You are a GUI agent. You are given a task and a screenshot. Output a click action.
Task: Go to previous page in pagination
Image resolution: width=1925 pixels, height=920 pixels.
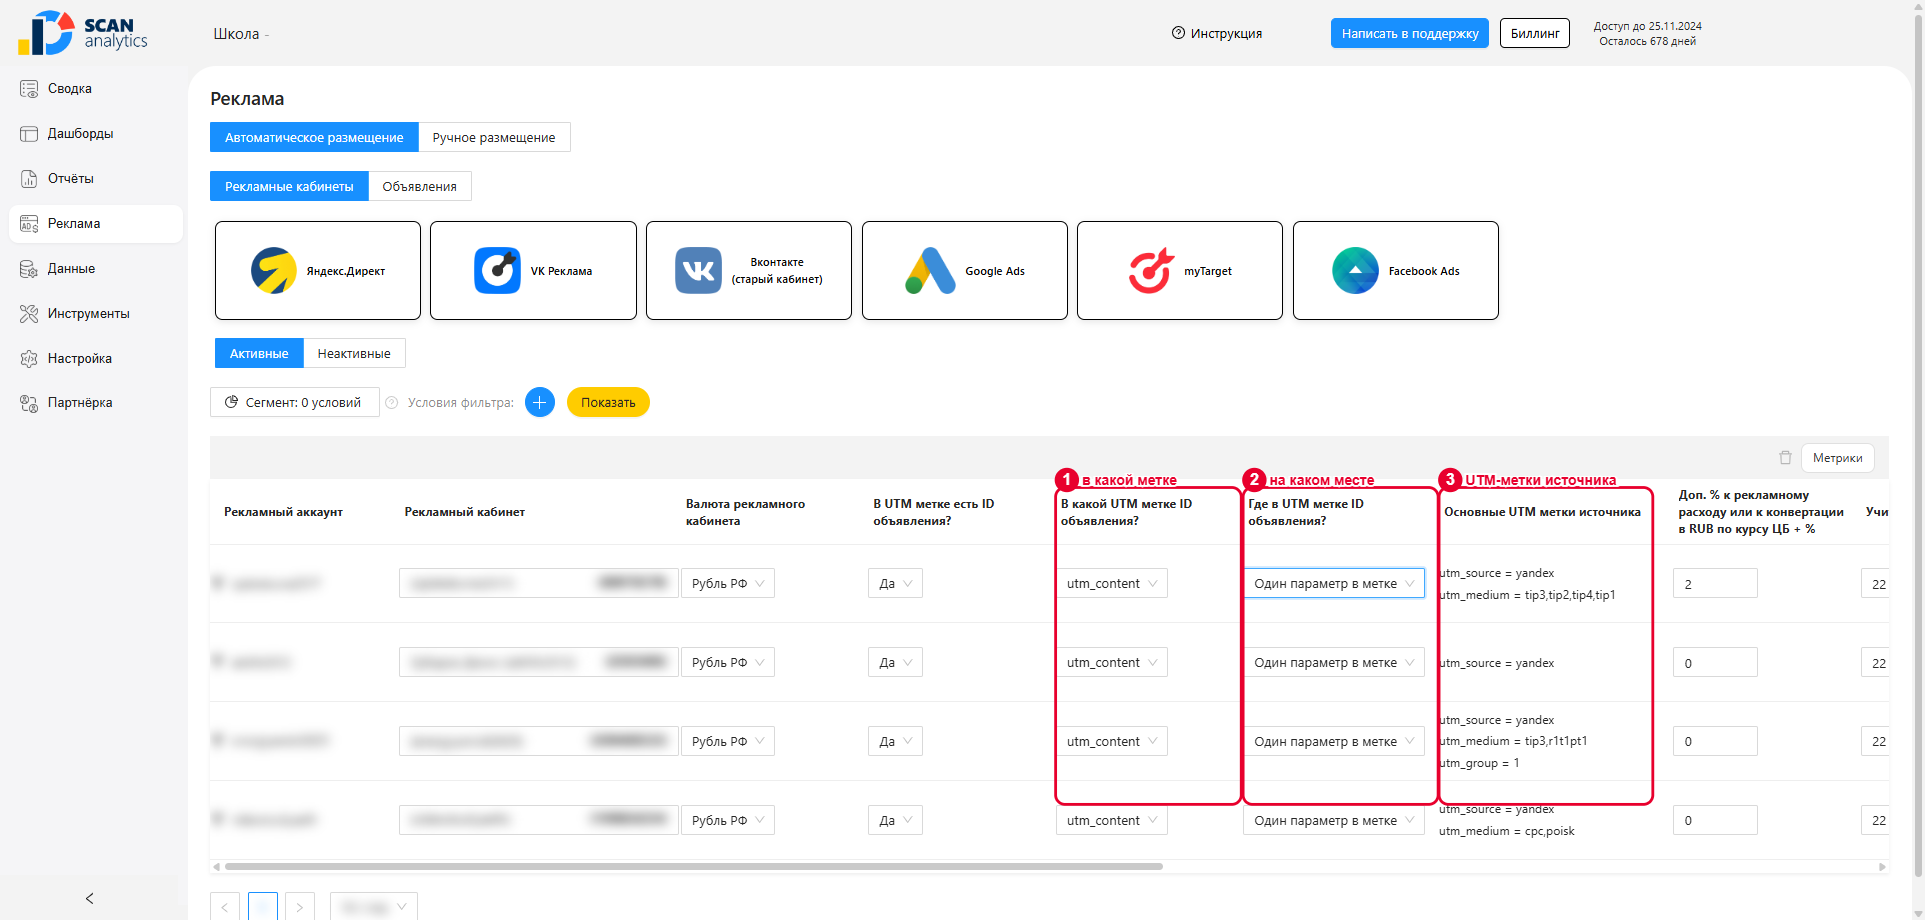coord(225,907)
